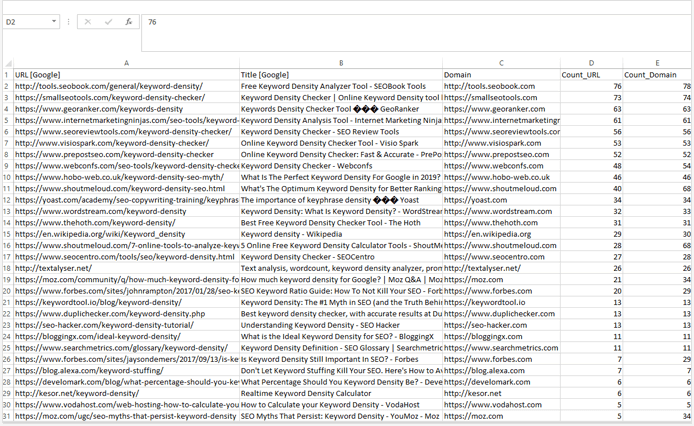This screenshot has height=426, width=694.
Task: Select column E header
Action: 657,63
